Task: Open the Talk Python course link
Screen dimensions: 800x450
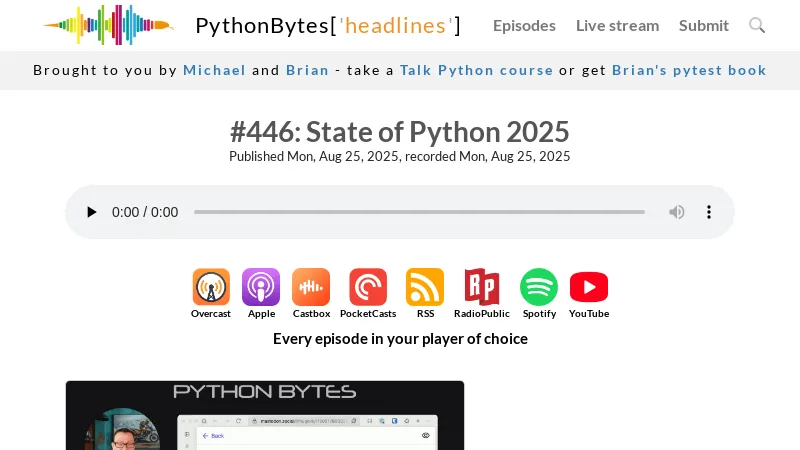Action: [476, 70]
